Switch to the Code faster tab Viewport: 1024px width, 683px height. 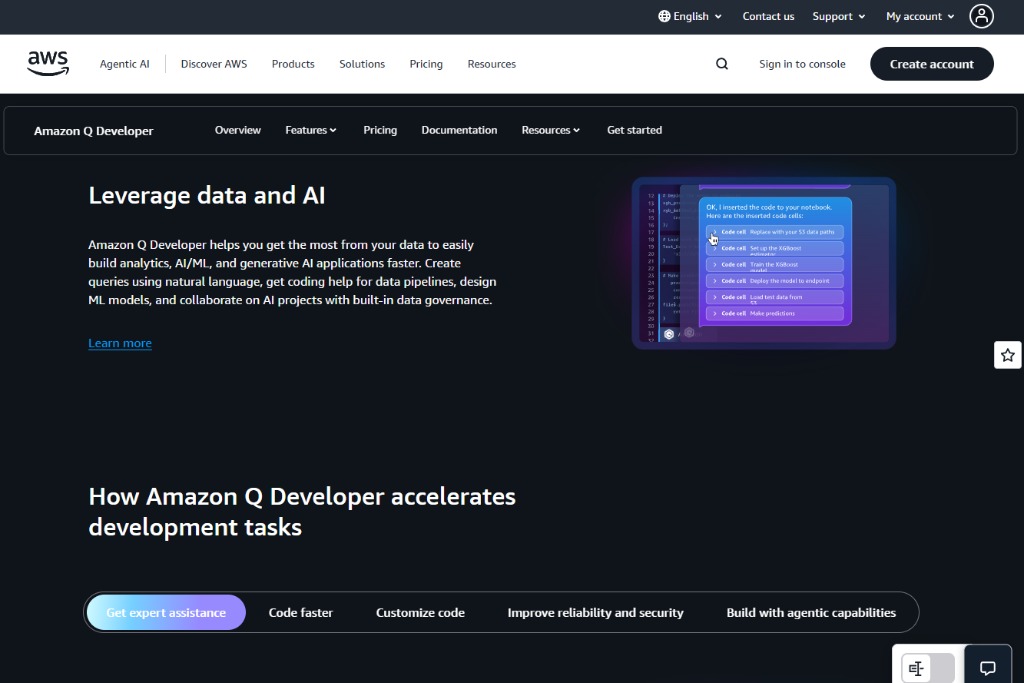point(300,612)
